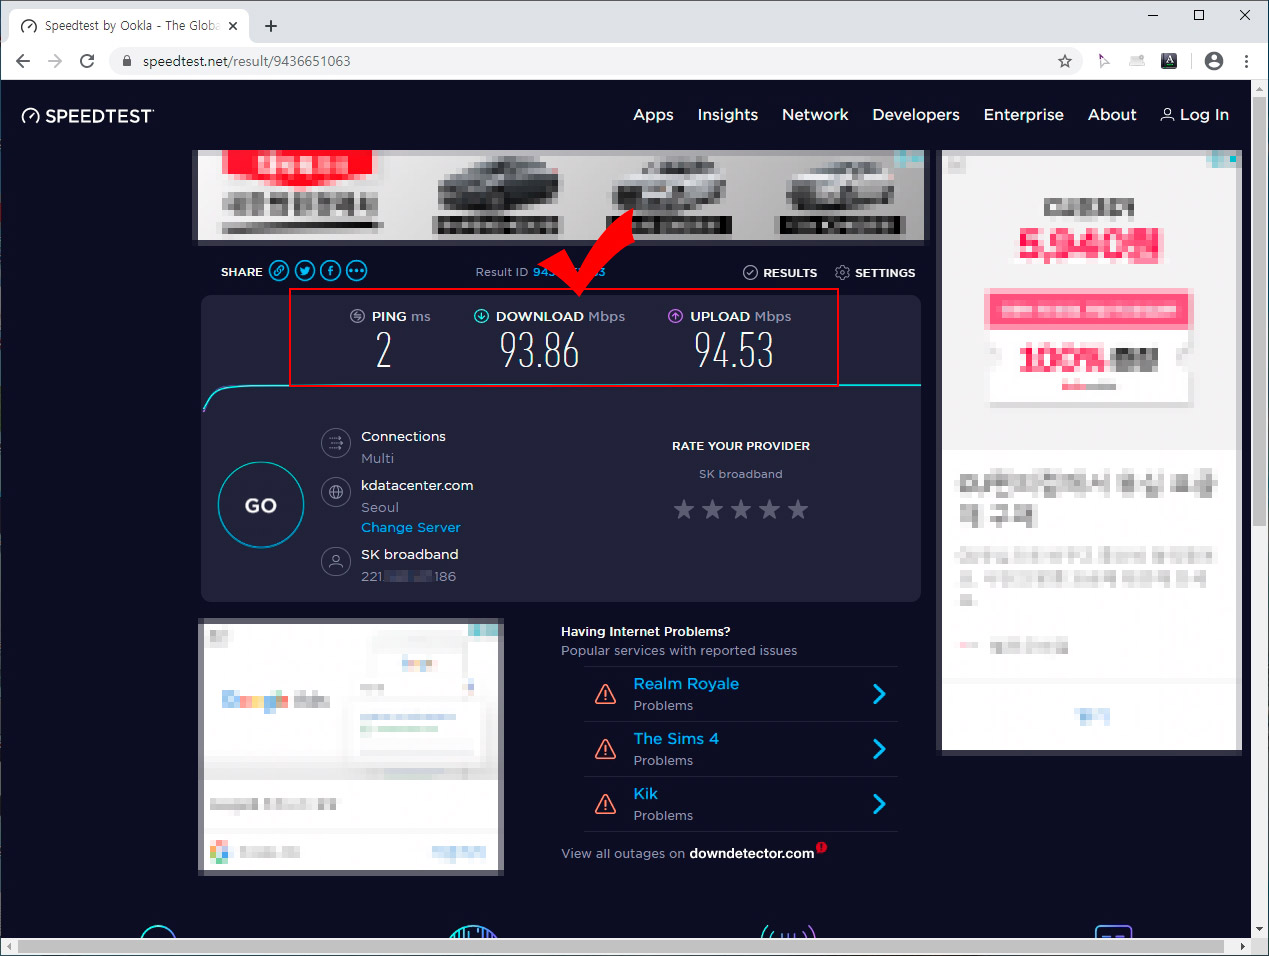Open Kik problems link
Screen dimensions: 1269x956
645,794
